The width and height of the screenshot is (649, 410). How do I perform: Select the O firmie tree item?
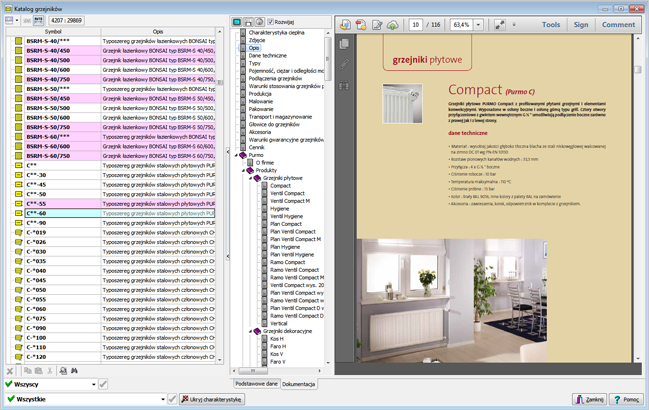(264, 163)
